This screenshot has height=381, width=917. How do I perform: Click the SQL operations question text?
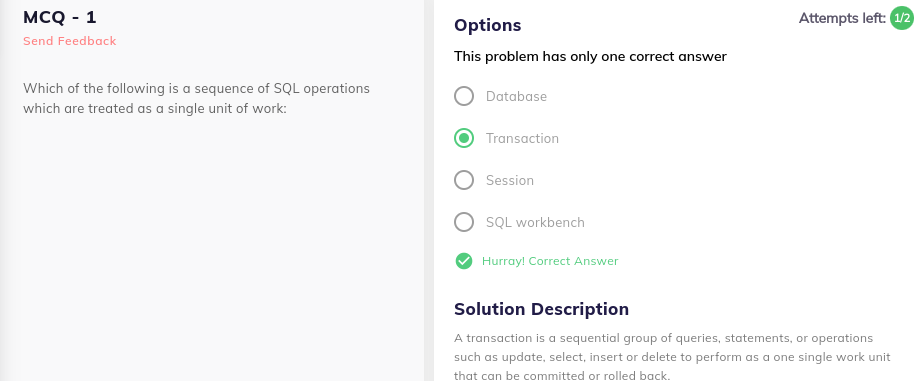[196, 98]
